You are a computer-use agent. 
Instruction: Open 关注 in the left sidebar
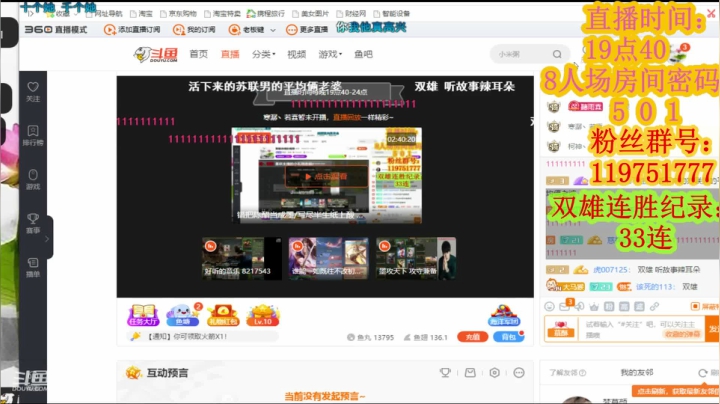[x=33, y=92]
